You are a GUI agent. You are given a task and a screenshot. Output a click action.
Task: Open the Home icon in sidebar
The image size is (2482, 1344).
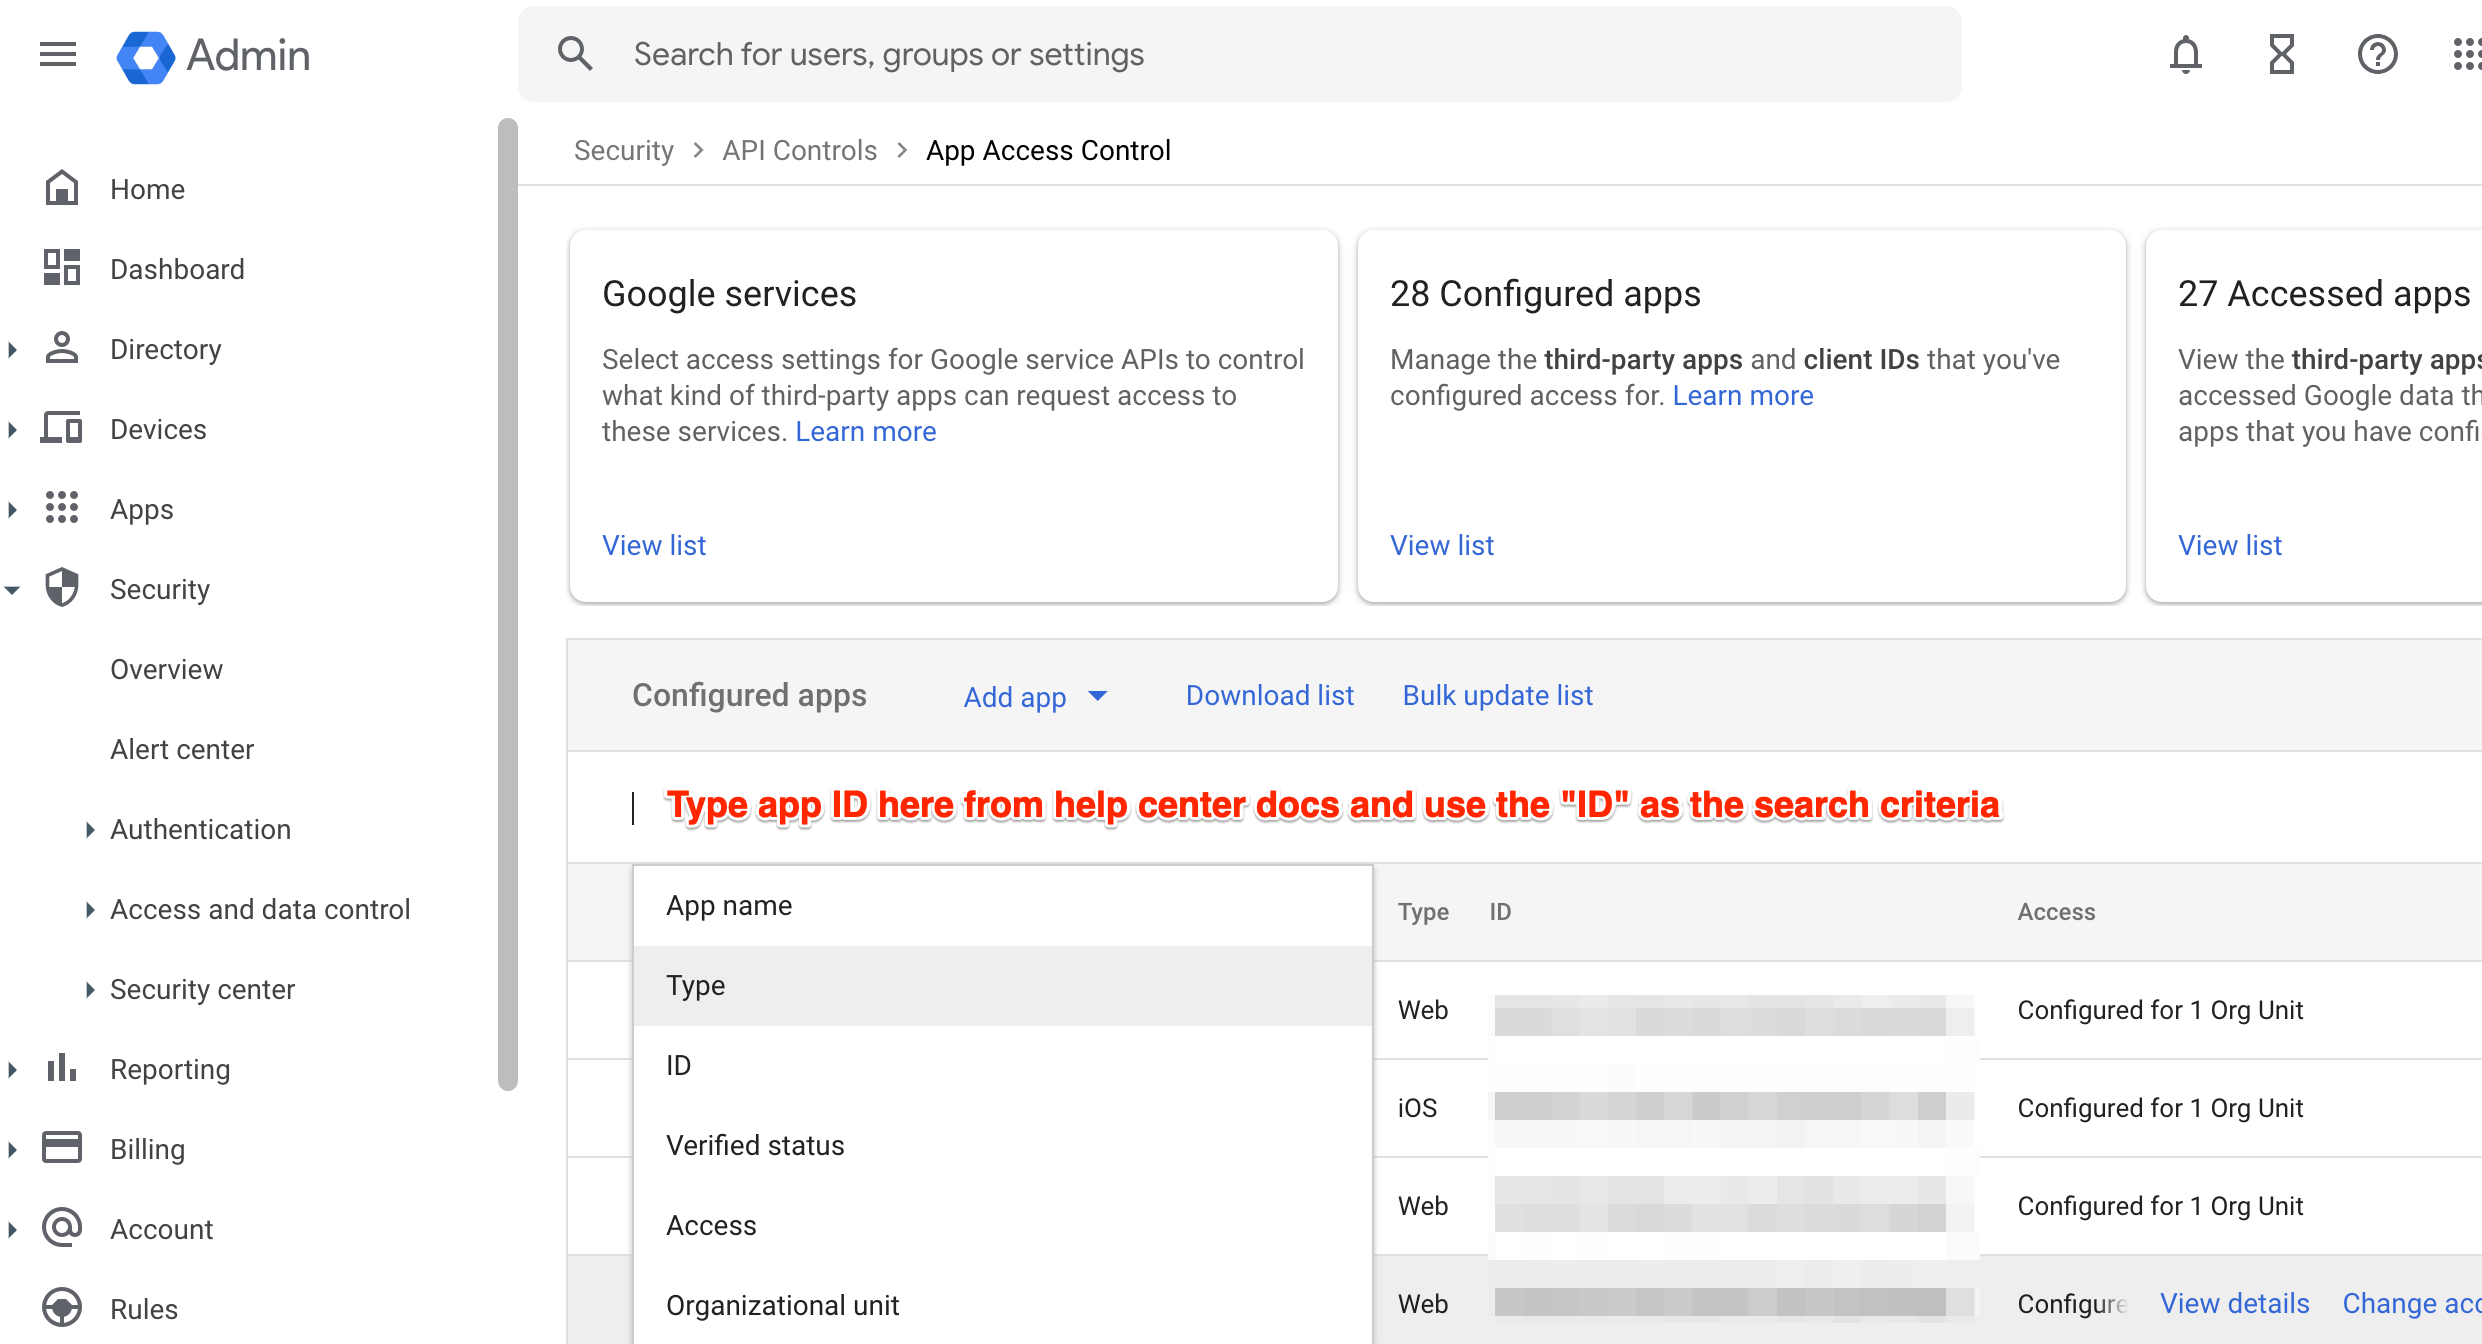coord(62,188)
